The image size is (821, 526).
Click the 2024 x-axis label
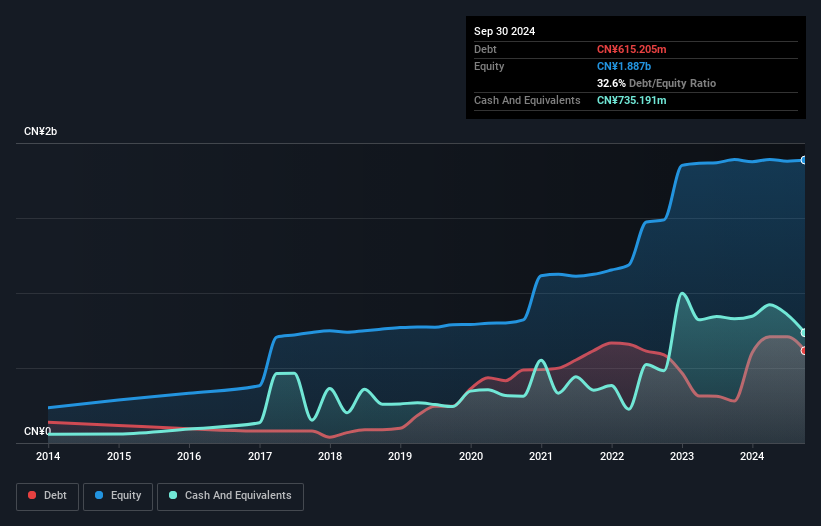752,456
